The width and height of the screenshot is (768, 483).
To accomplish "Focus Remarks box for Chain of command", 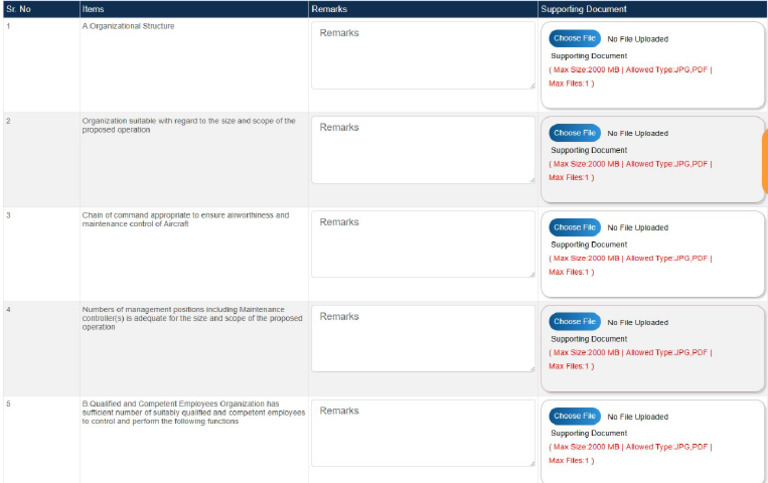I will [x=423, y=244].
